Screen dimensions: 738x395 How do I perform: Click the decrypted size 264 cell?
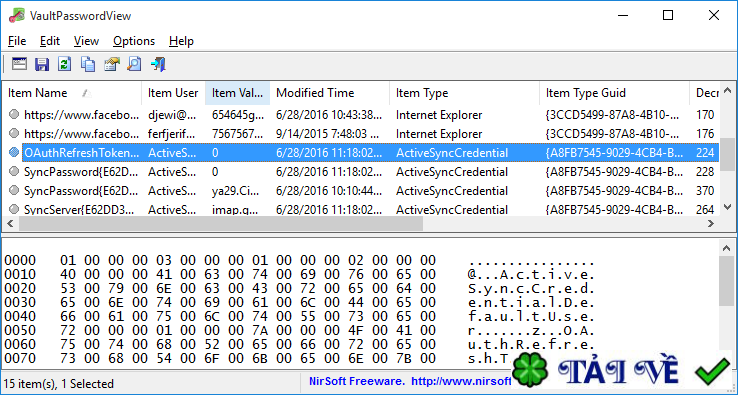click(705, 210)
